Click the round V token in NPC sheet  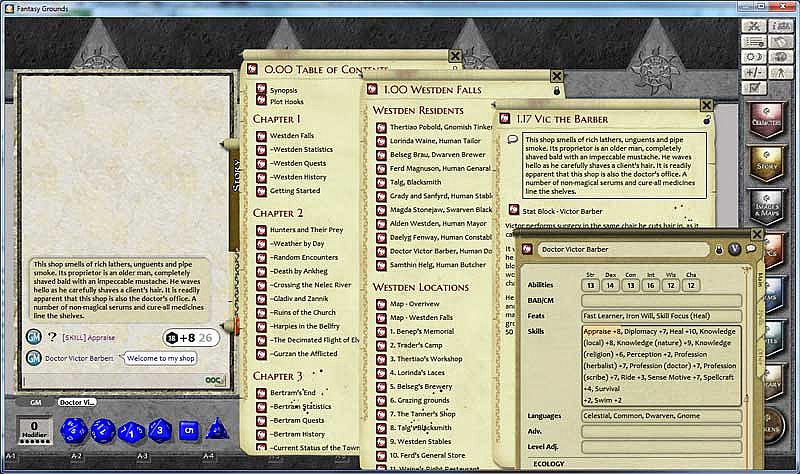click(734, 249)
